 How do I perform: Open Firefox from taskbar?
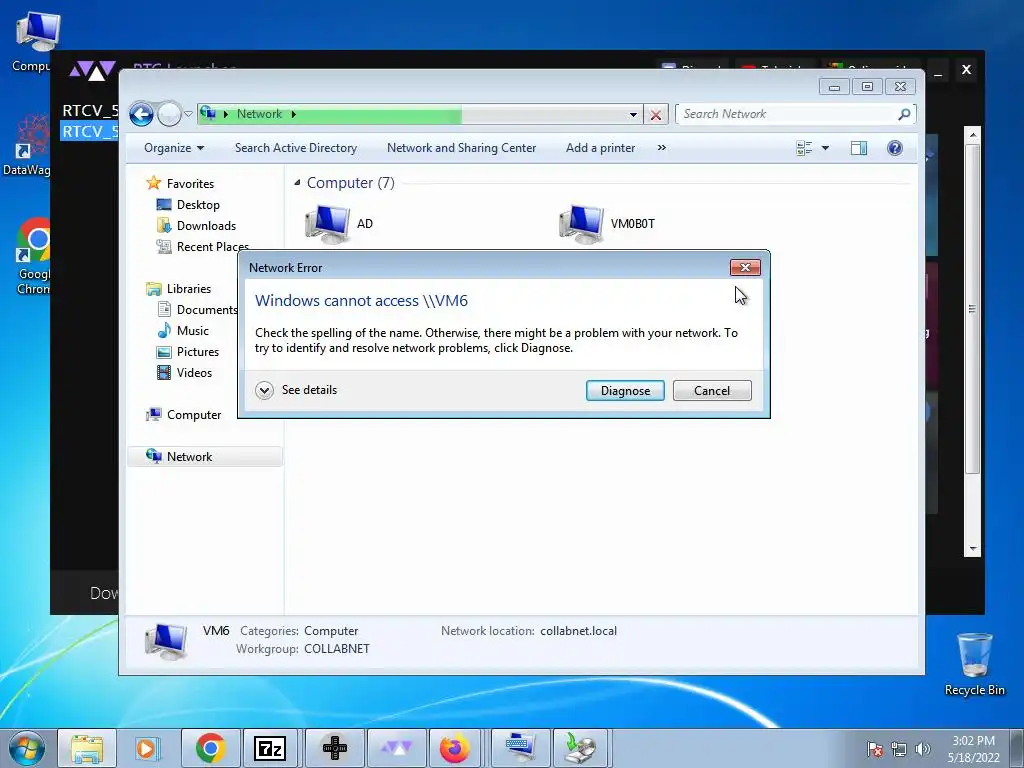click(x=455, y=748)
